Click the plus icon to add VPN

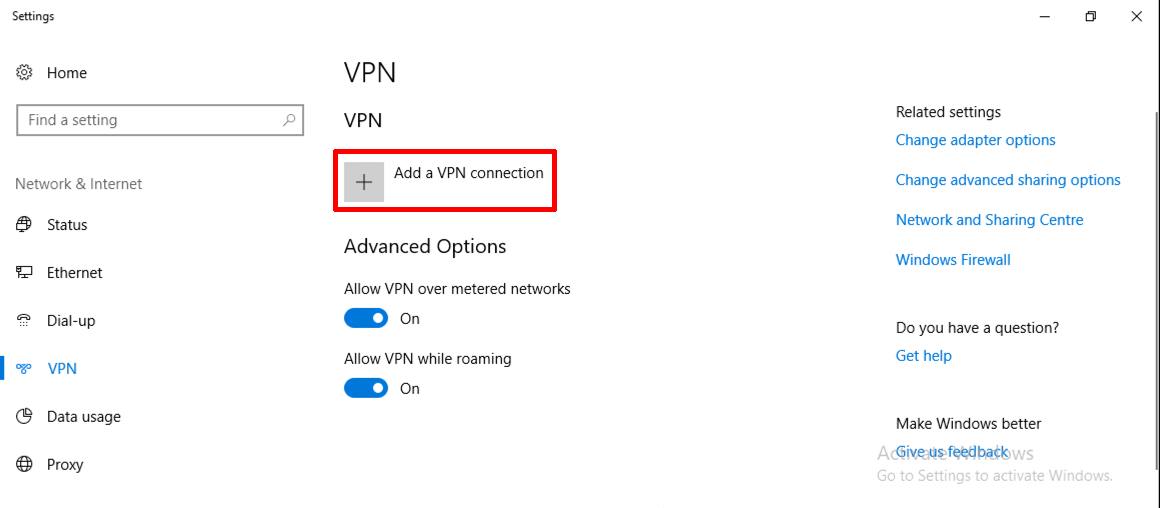coord(364,182)
